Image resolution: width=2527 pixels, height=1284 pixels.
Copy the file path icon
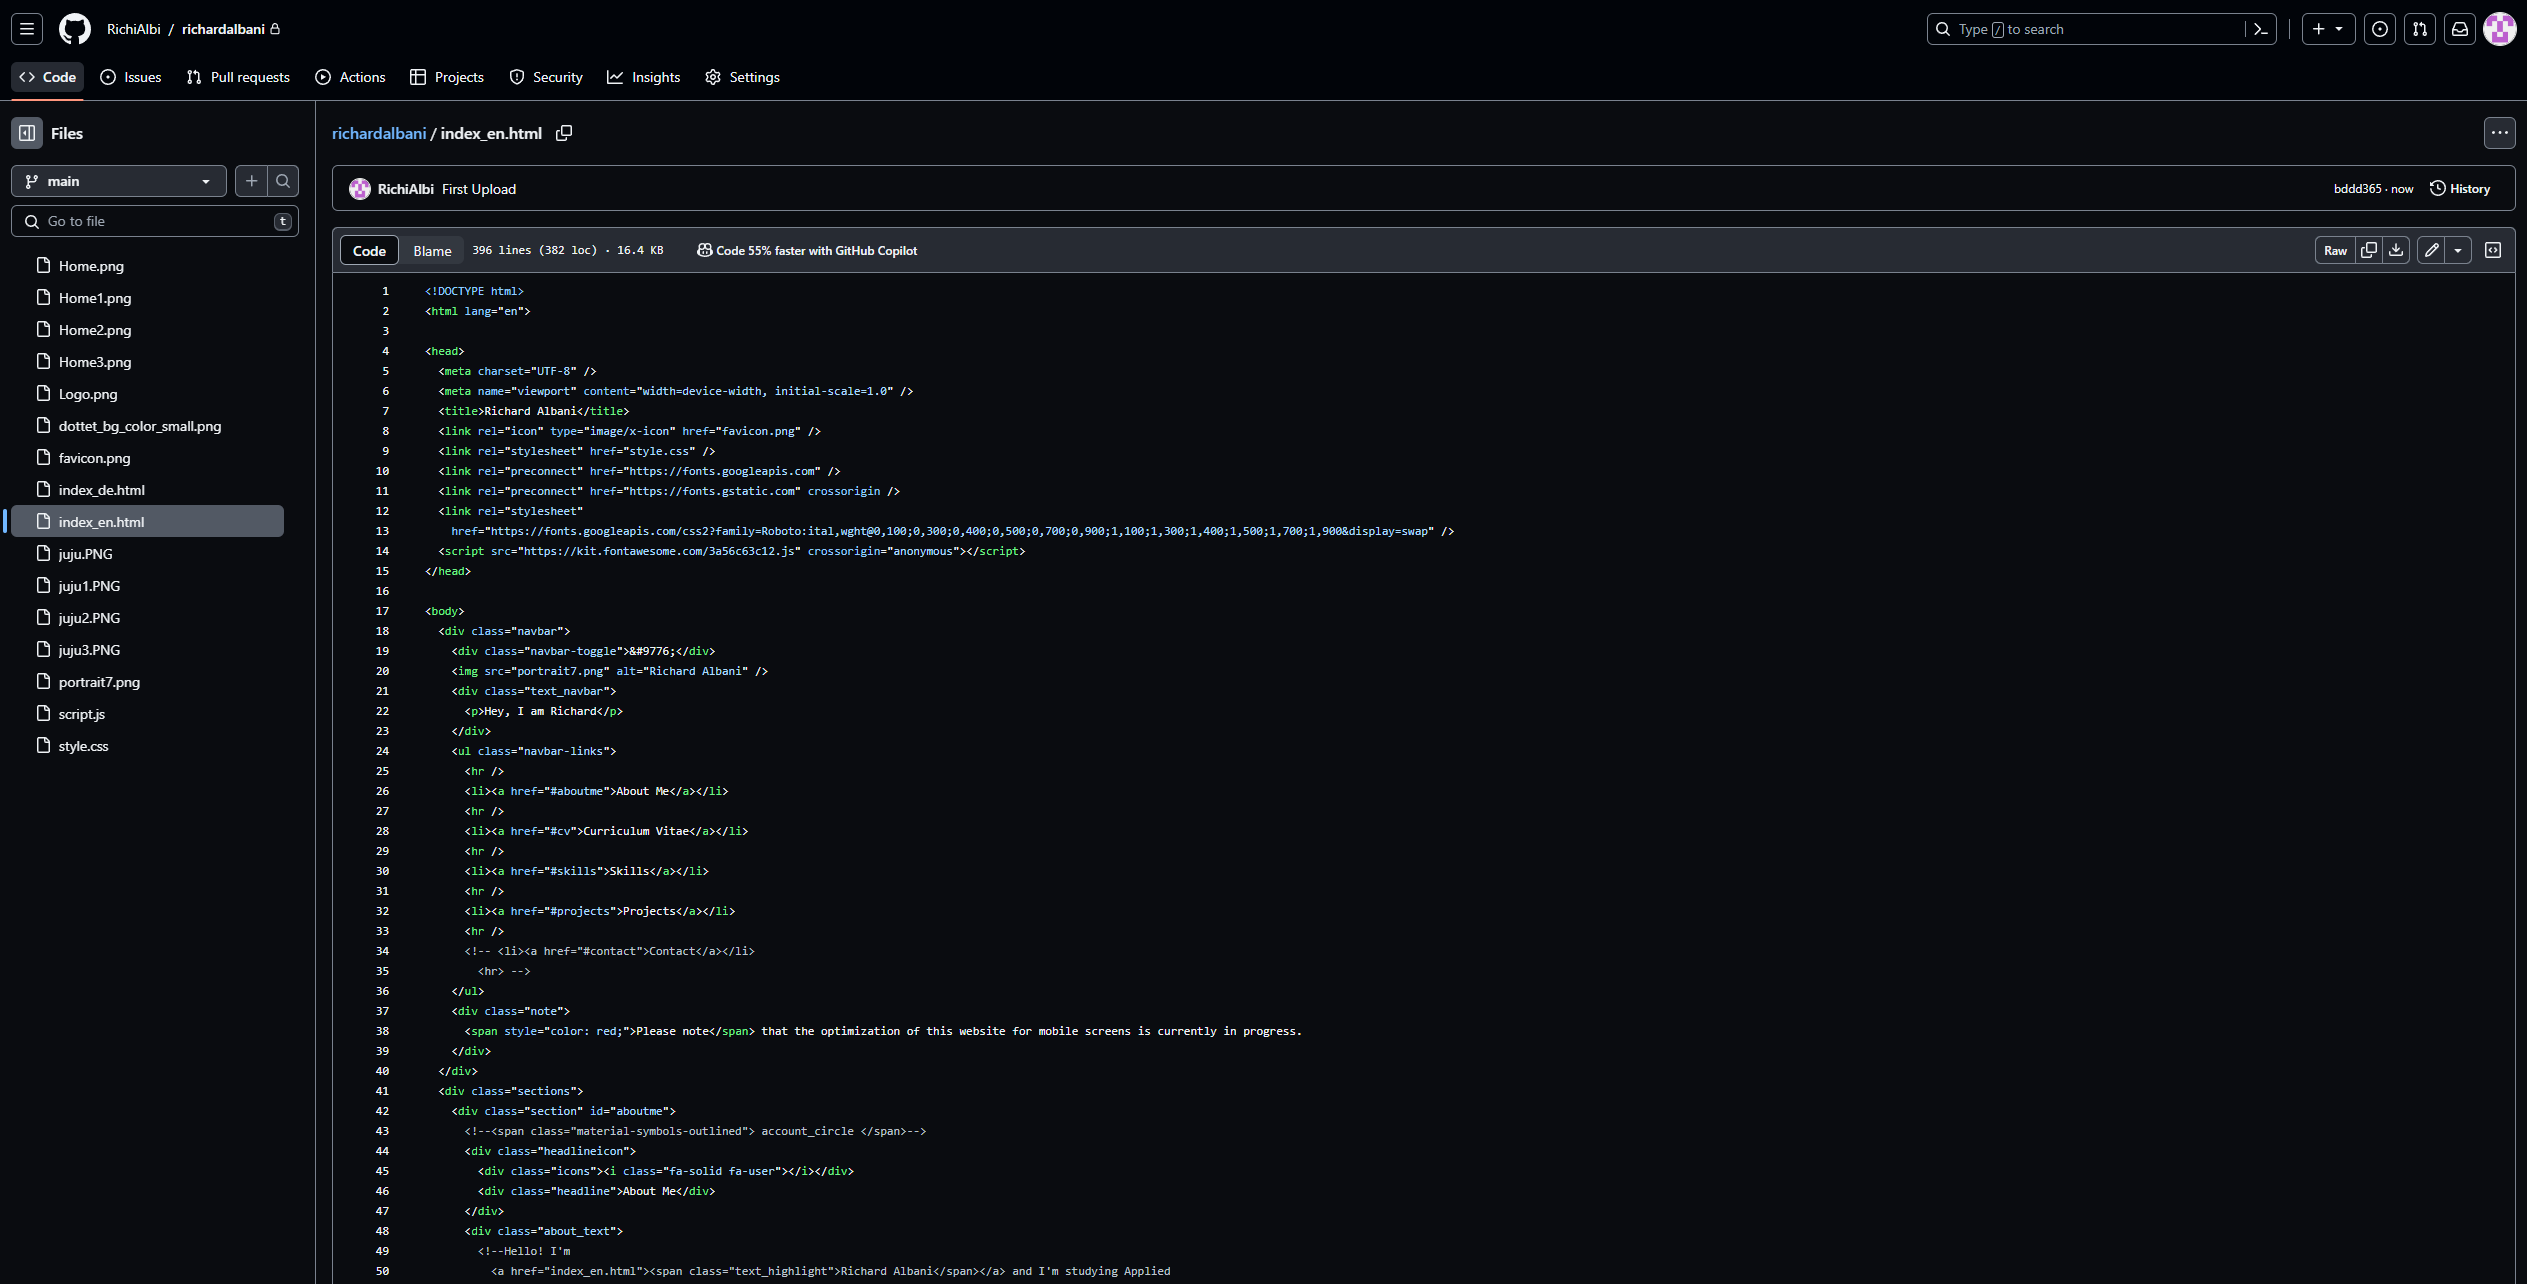pyautogui.click(x=564, y=133)
